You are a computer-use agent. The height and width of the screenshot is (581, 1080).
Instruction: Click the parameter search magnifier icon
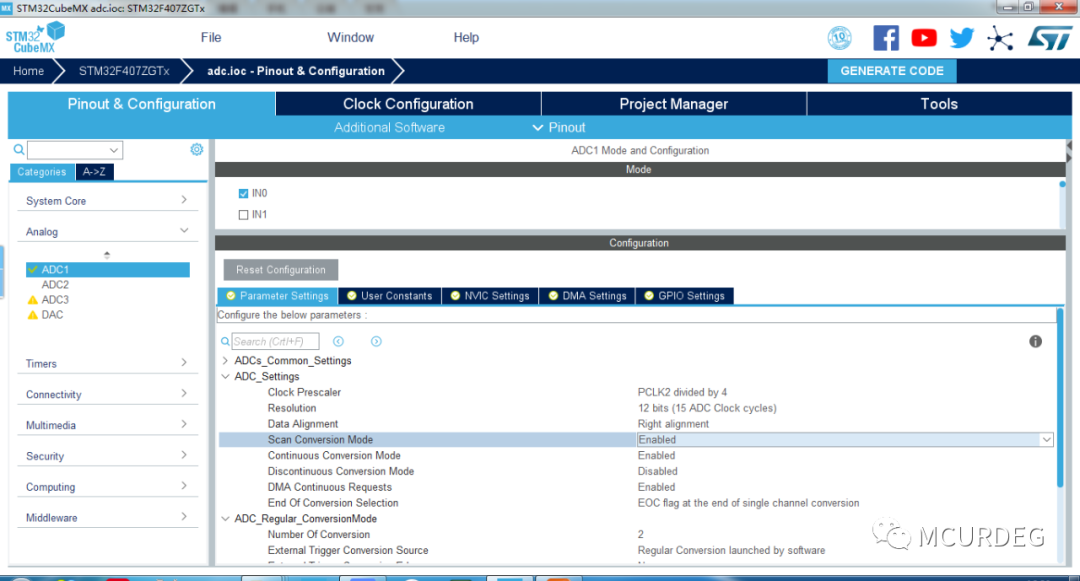pyautogui.click(x=225, y=341)
